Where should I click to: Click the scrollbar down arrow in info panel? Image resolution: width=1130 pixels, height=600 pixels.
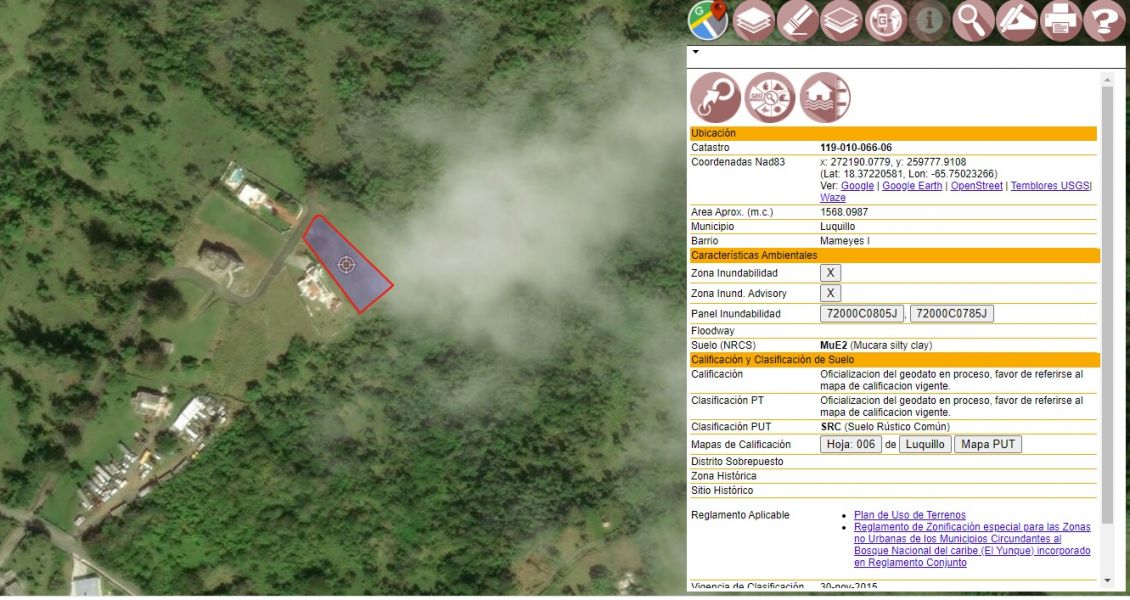tap(1106, 580)
